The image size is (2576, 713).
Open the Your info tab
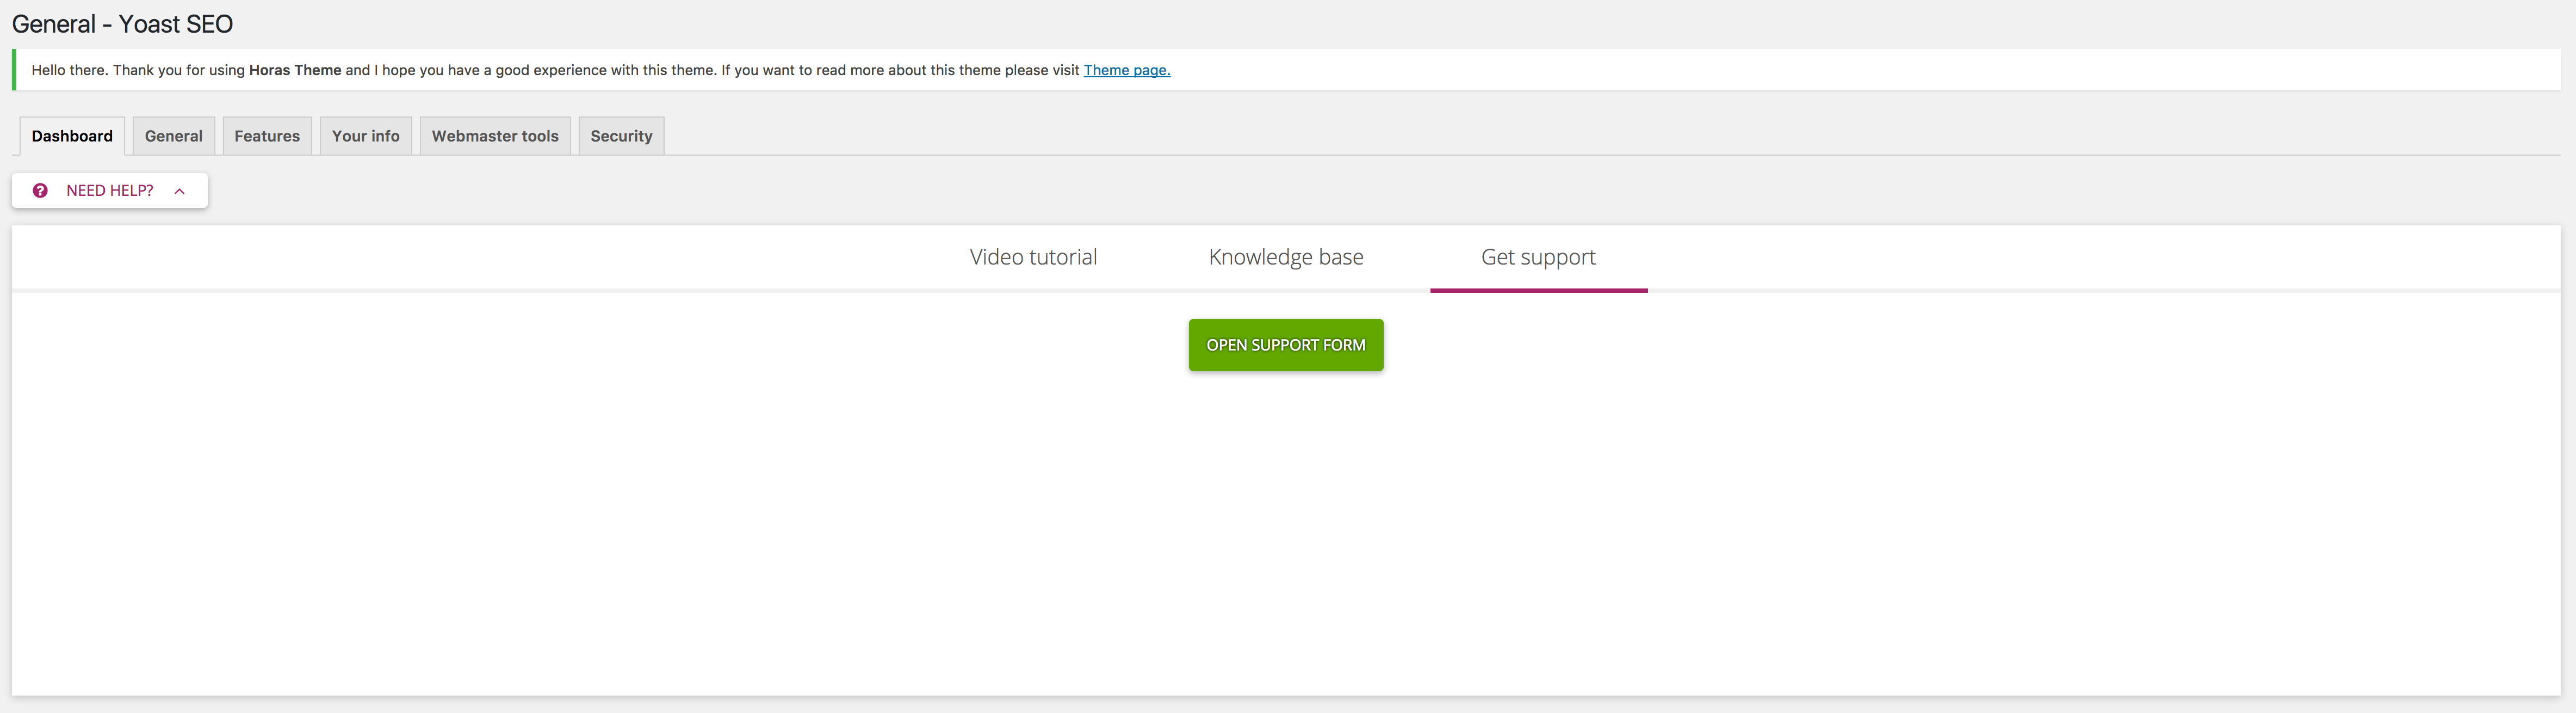pyautogui.click(x=365, y=135)
